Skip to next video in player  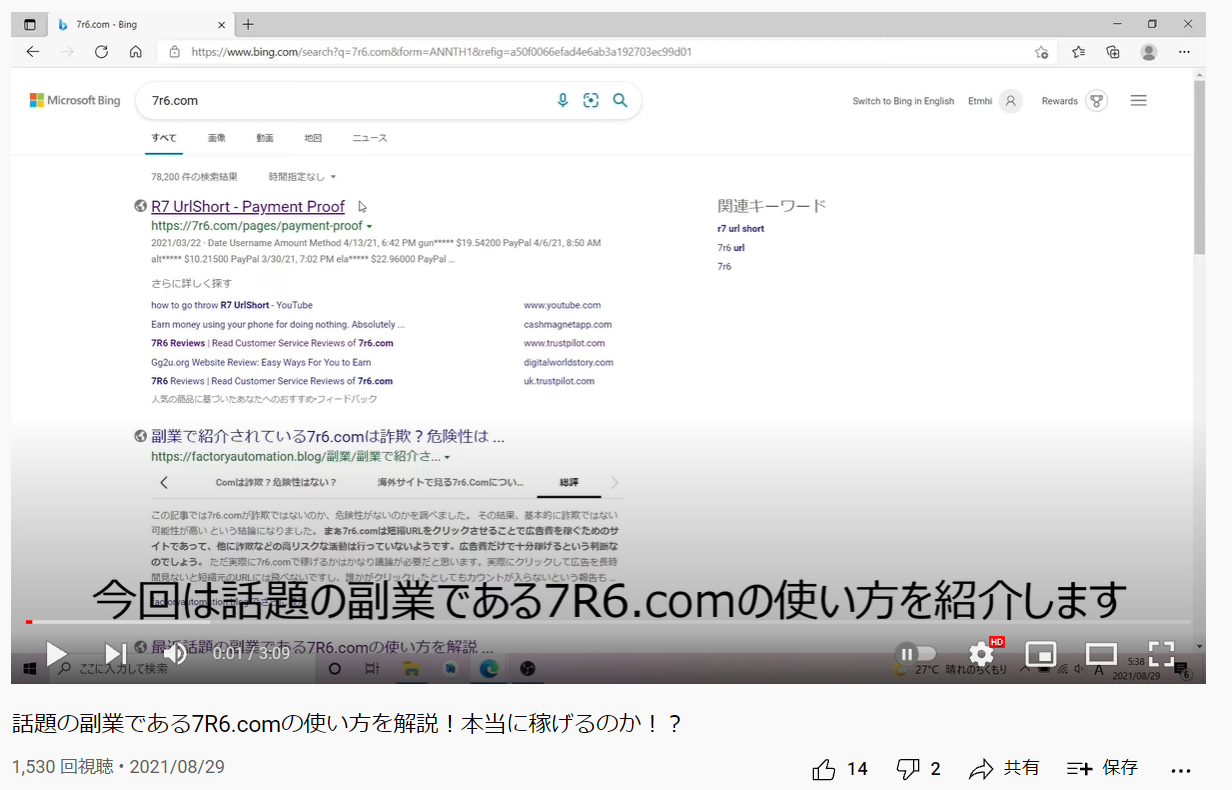pyautogui.click(x=116, y=654)
